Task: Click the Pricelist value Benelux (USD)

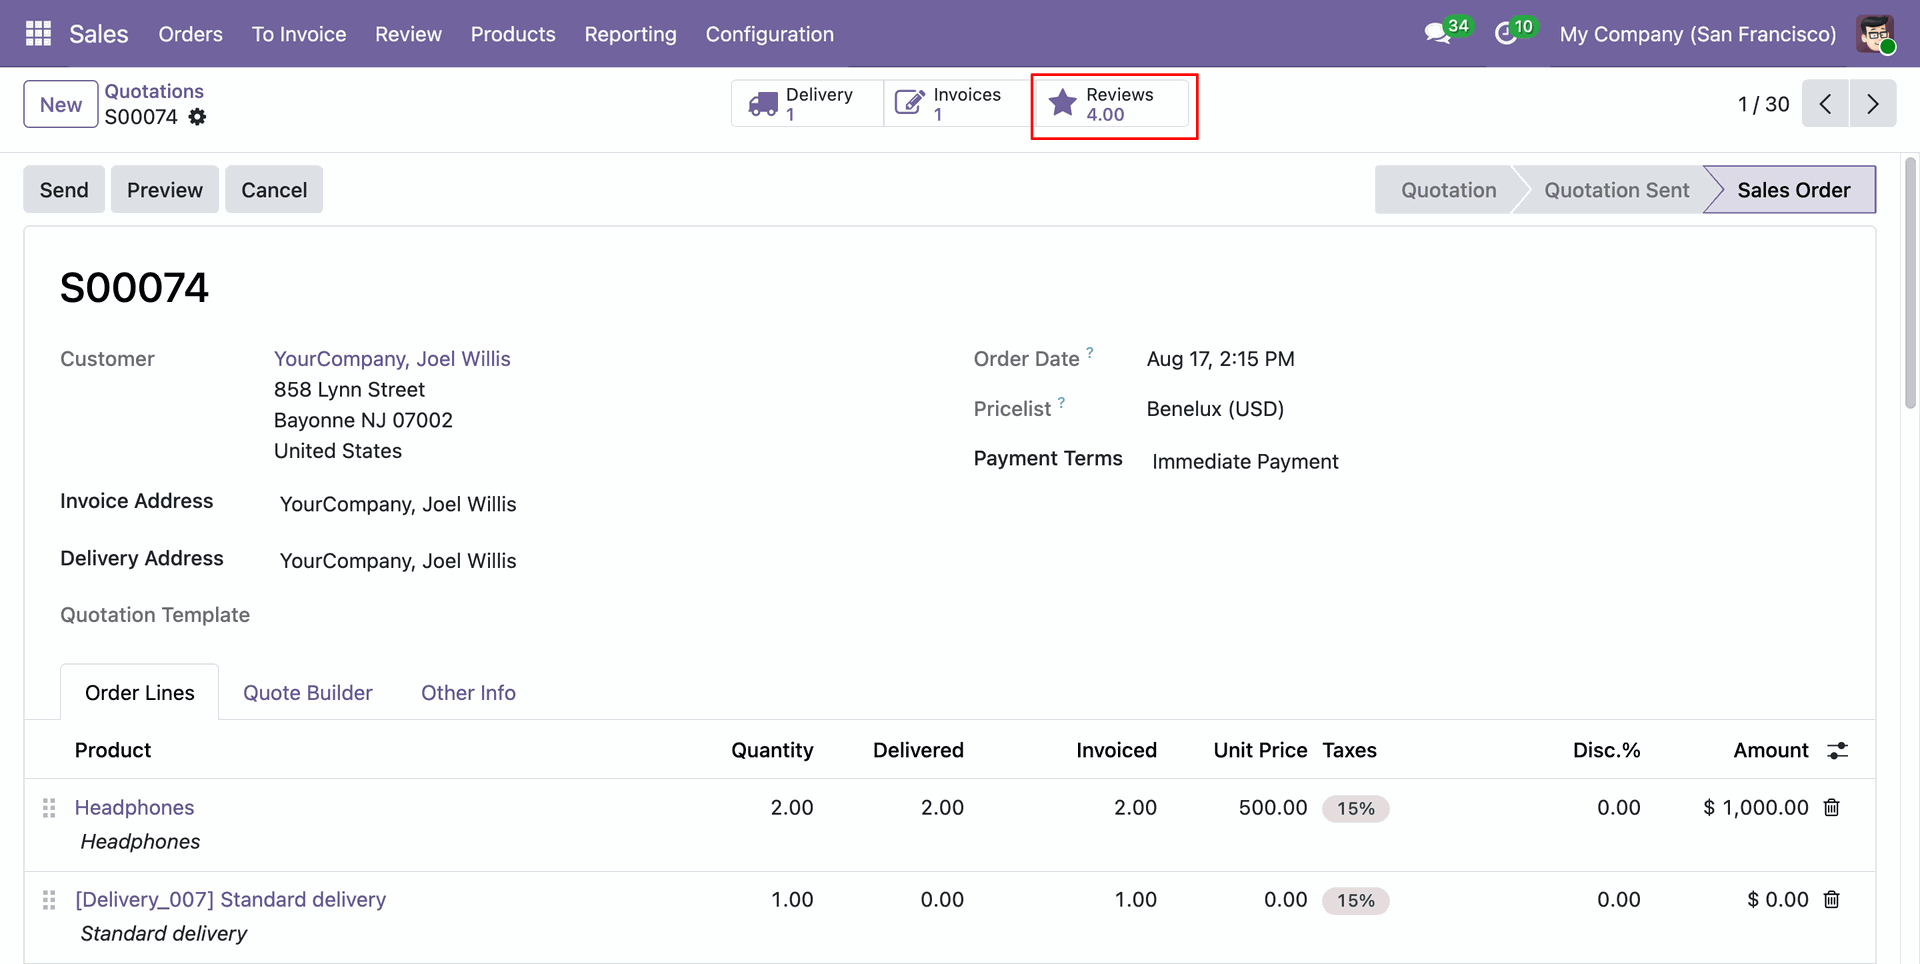Action: 1215,409
